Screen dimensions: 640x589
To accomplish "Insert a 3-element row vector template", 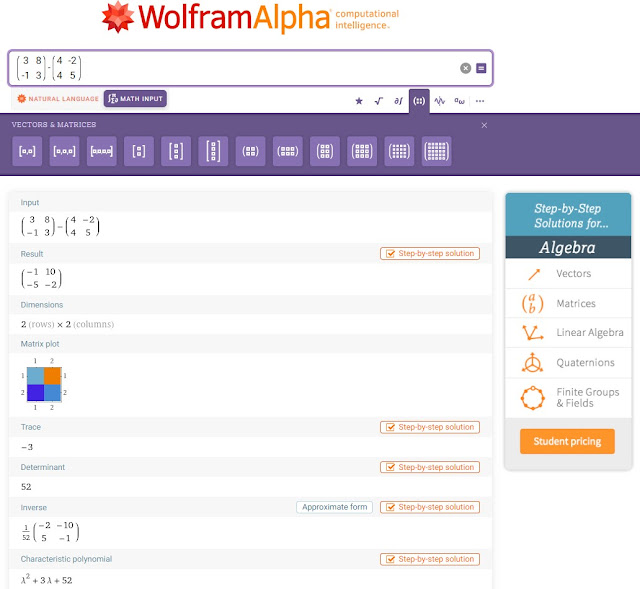I will (x=64, y=151).
